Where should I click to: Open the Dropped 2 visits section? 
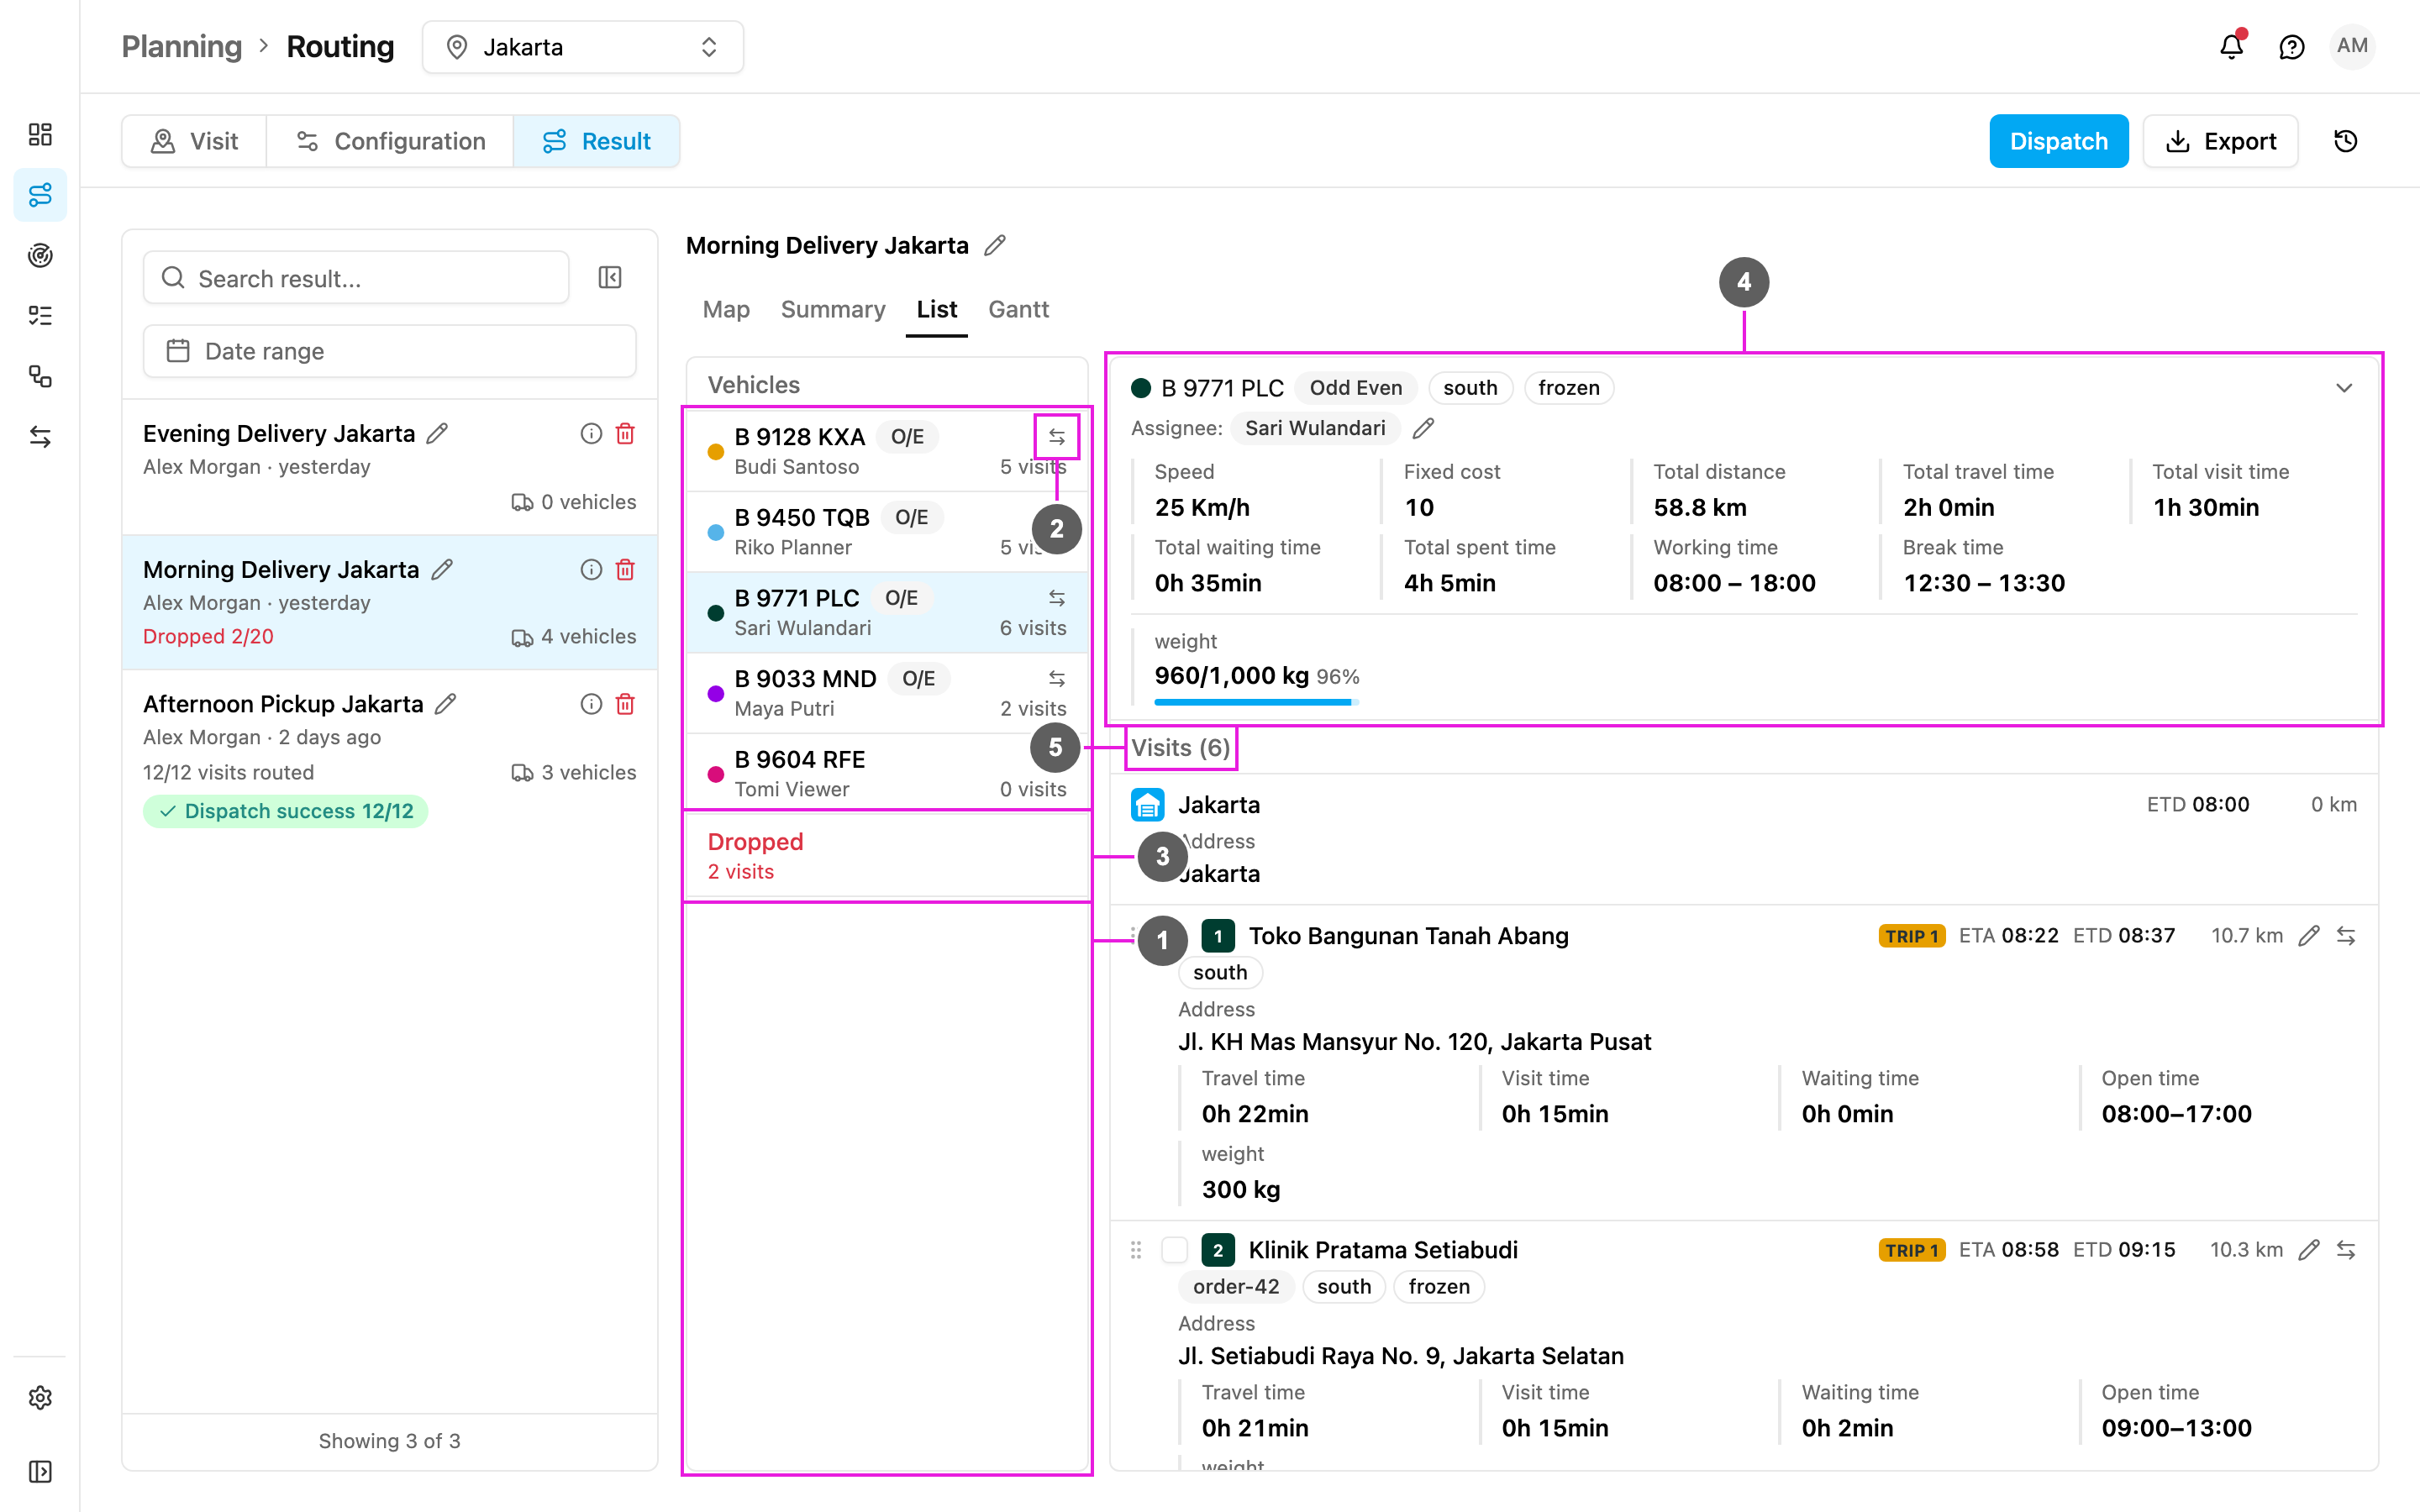click(x=887, y=856)
